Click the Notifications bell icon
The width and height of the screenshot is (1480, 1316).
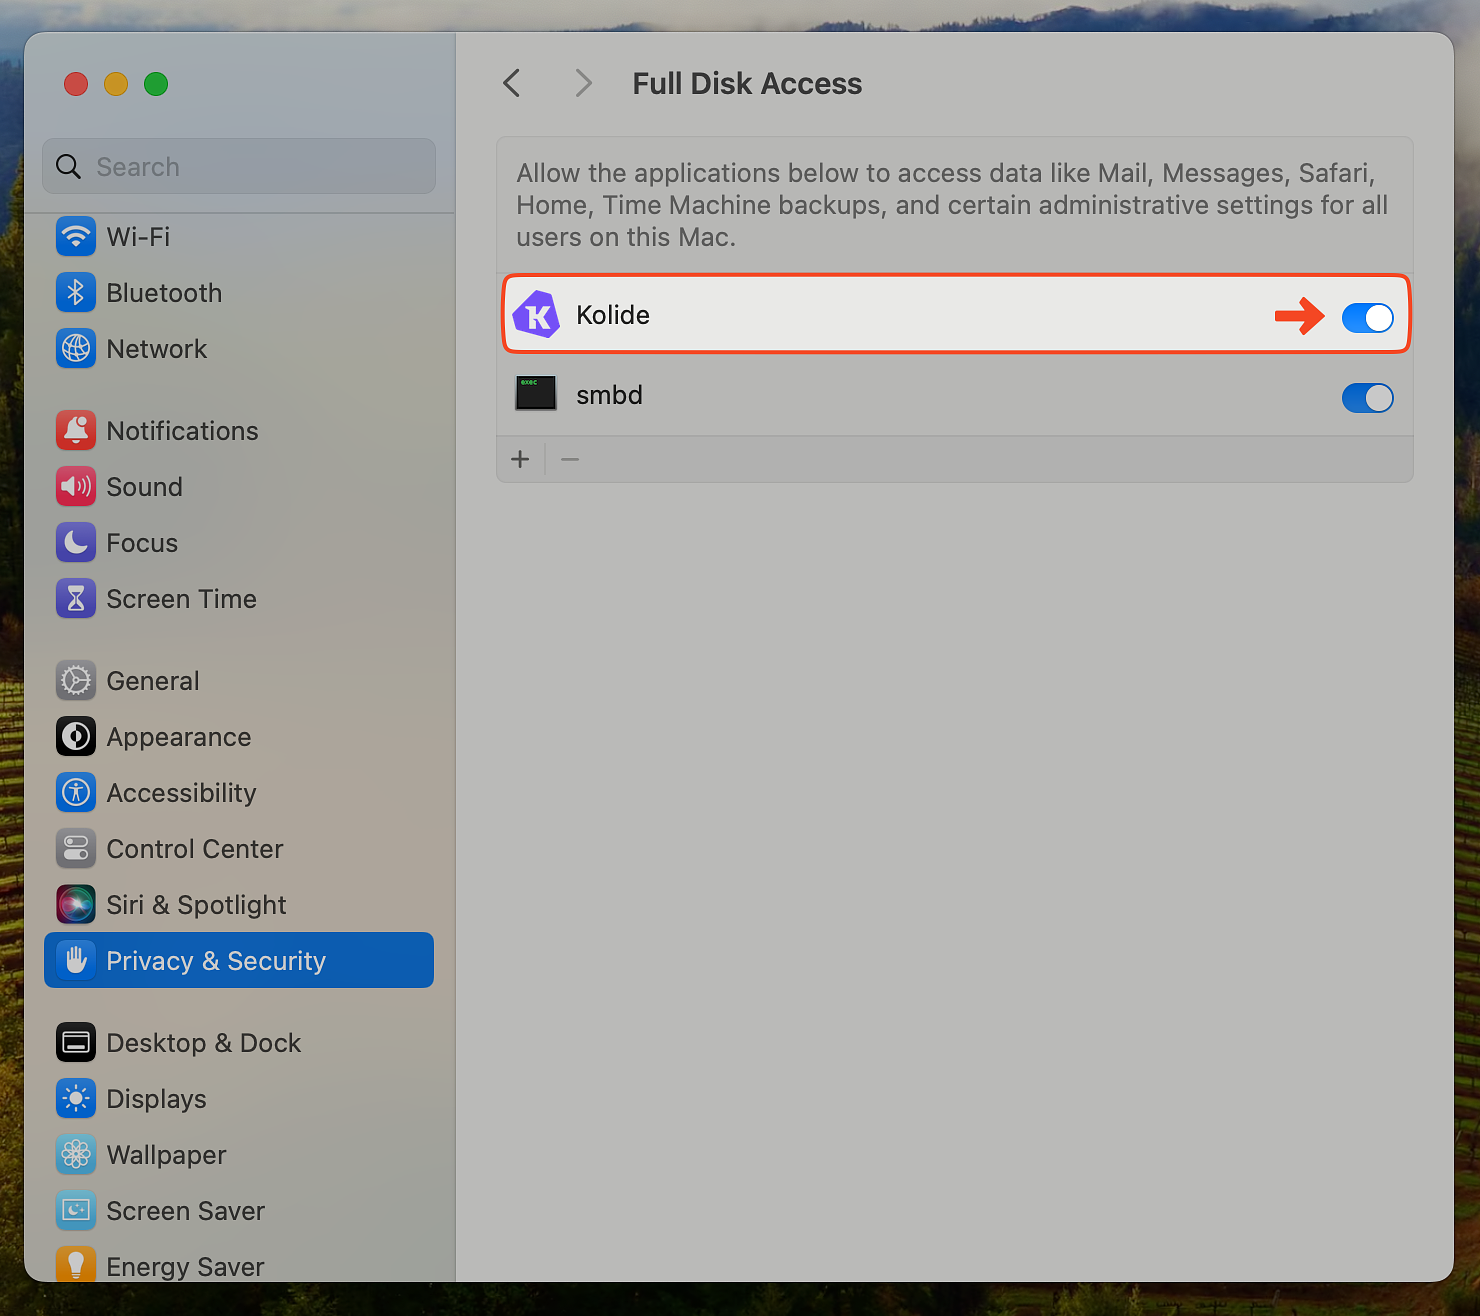[x=76, y=430]
